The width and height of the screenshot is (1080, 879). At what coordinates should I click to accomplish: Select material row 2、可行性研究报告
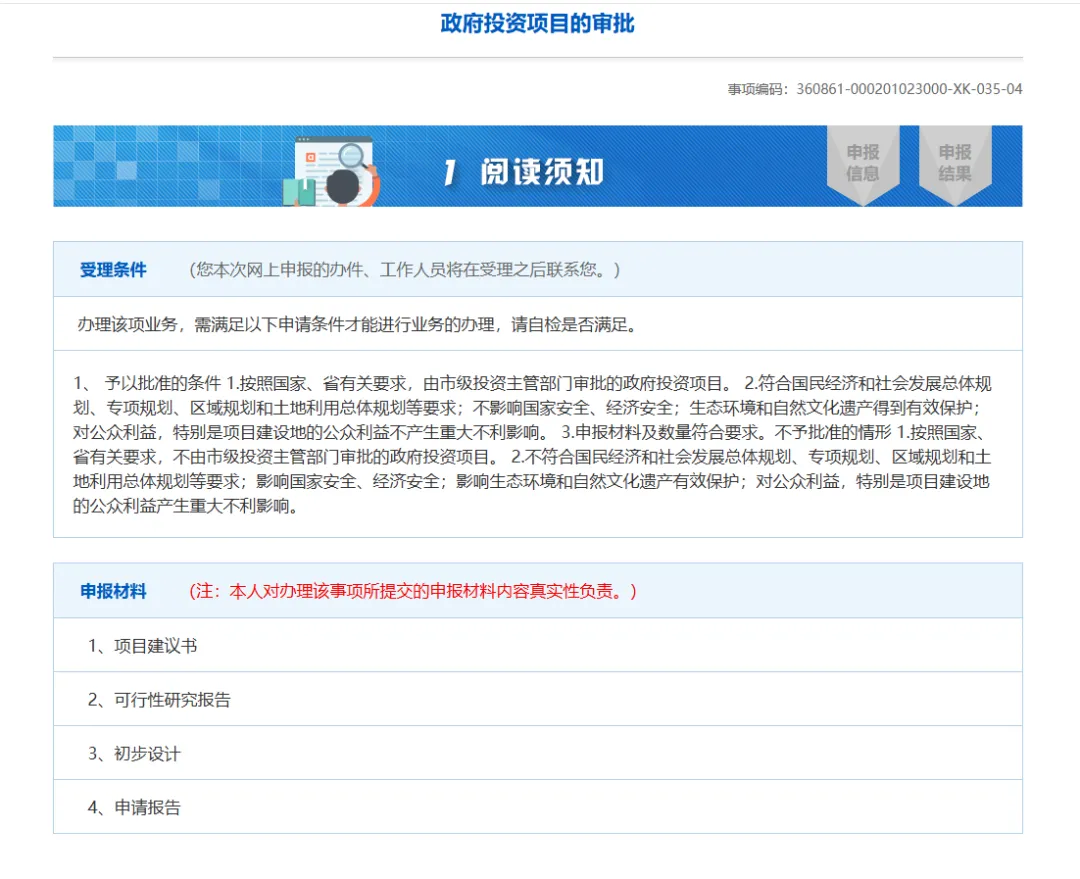[x=538, y=699]
